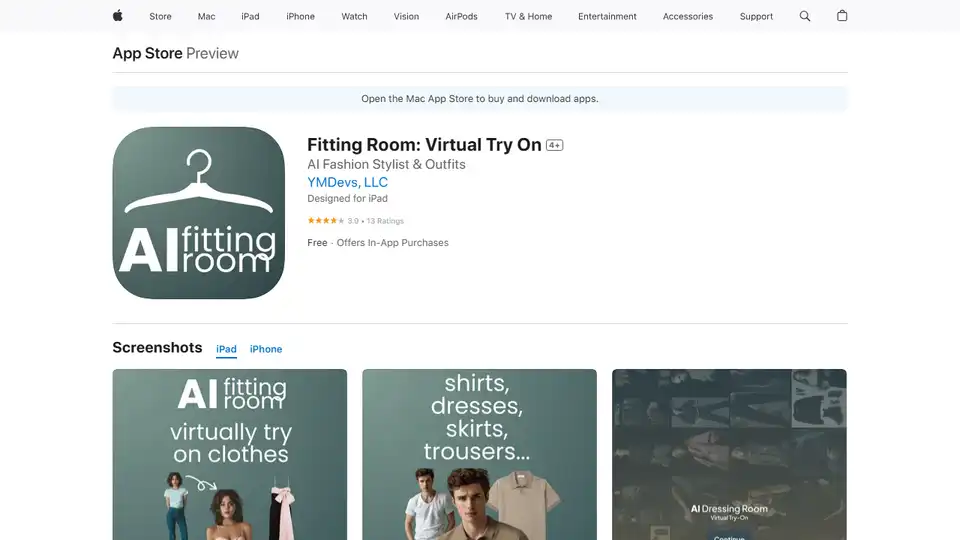
Task: Click the 'Preview' text beside App Store
Action: 212,53
